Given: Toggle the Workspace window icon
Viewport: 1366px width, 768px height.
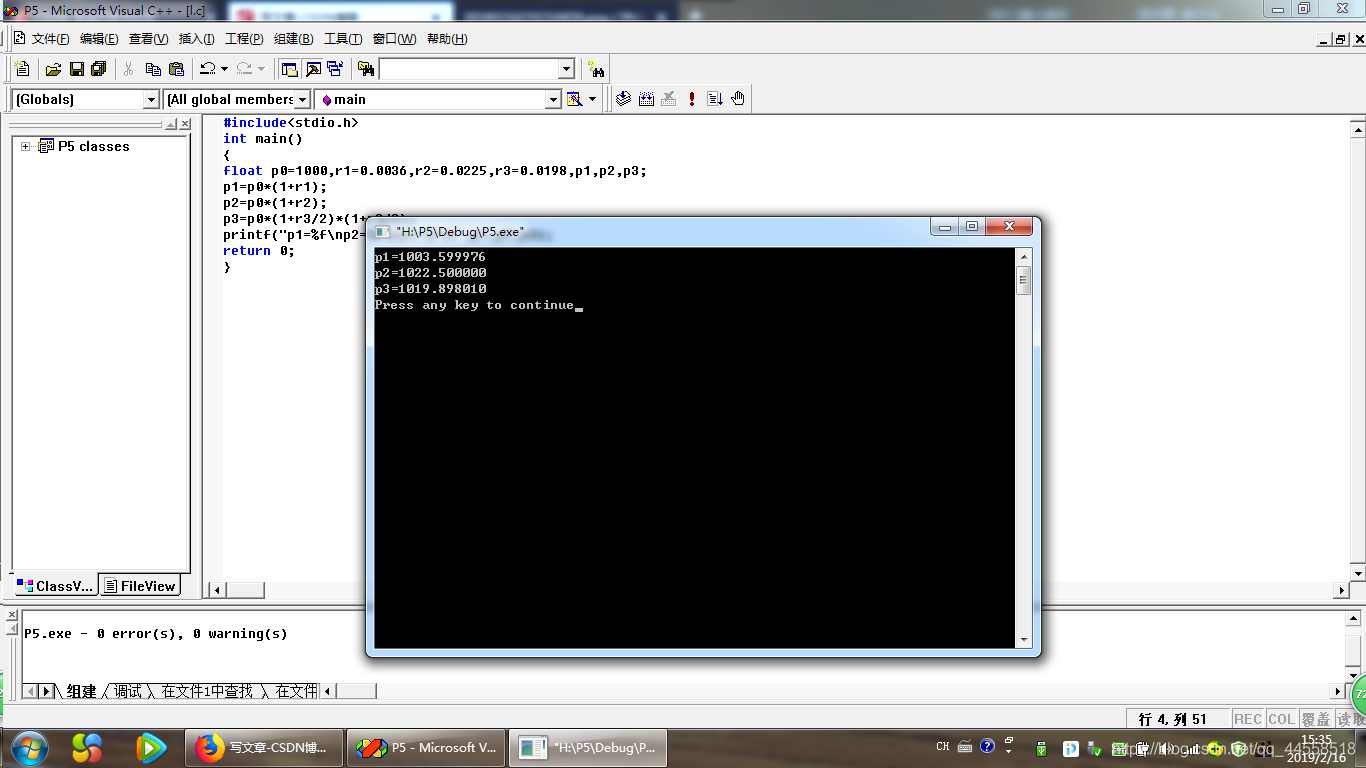Looking at the screenshot, I should tap(290, 69).
